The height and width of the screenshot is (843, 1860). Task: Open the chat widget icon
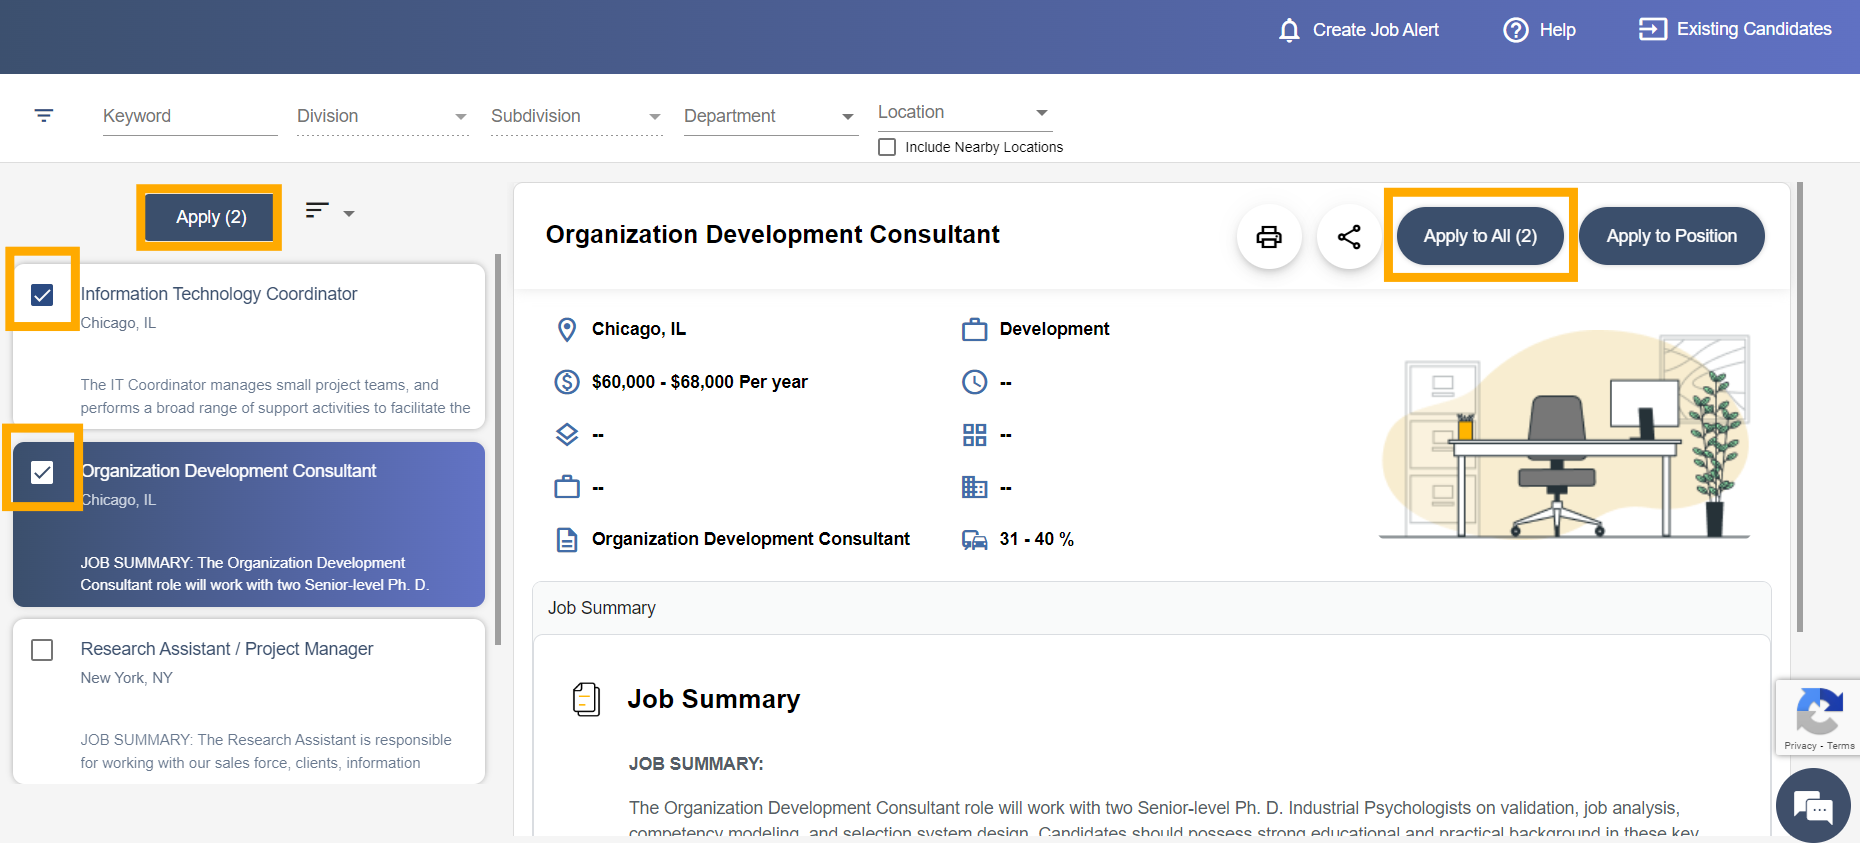1812,805
